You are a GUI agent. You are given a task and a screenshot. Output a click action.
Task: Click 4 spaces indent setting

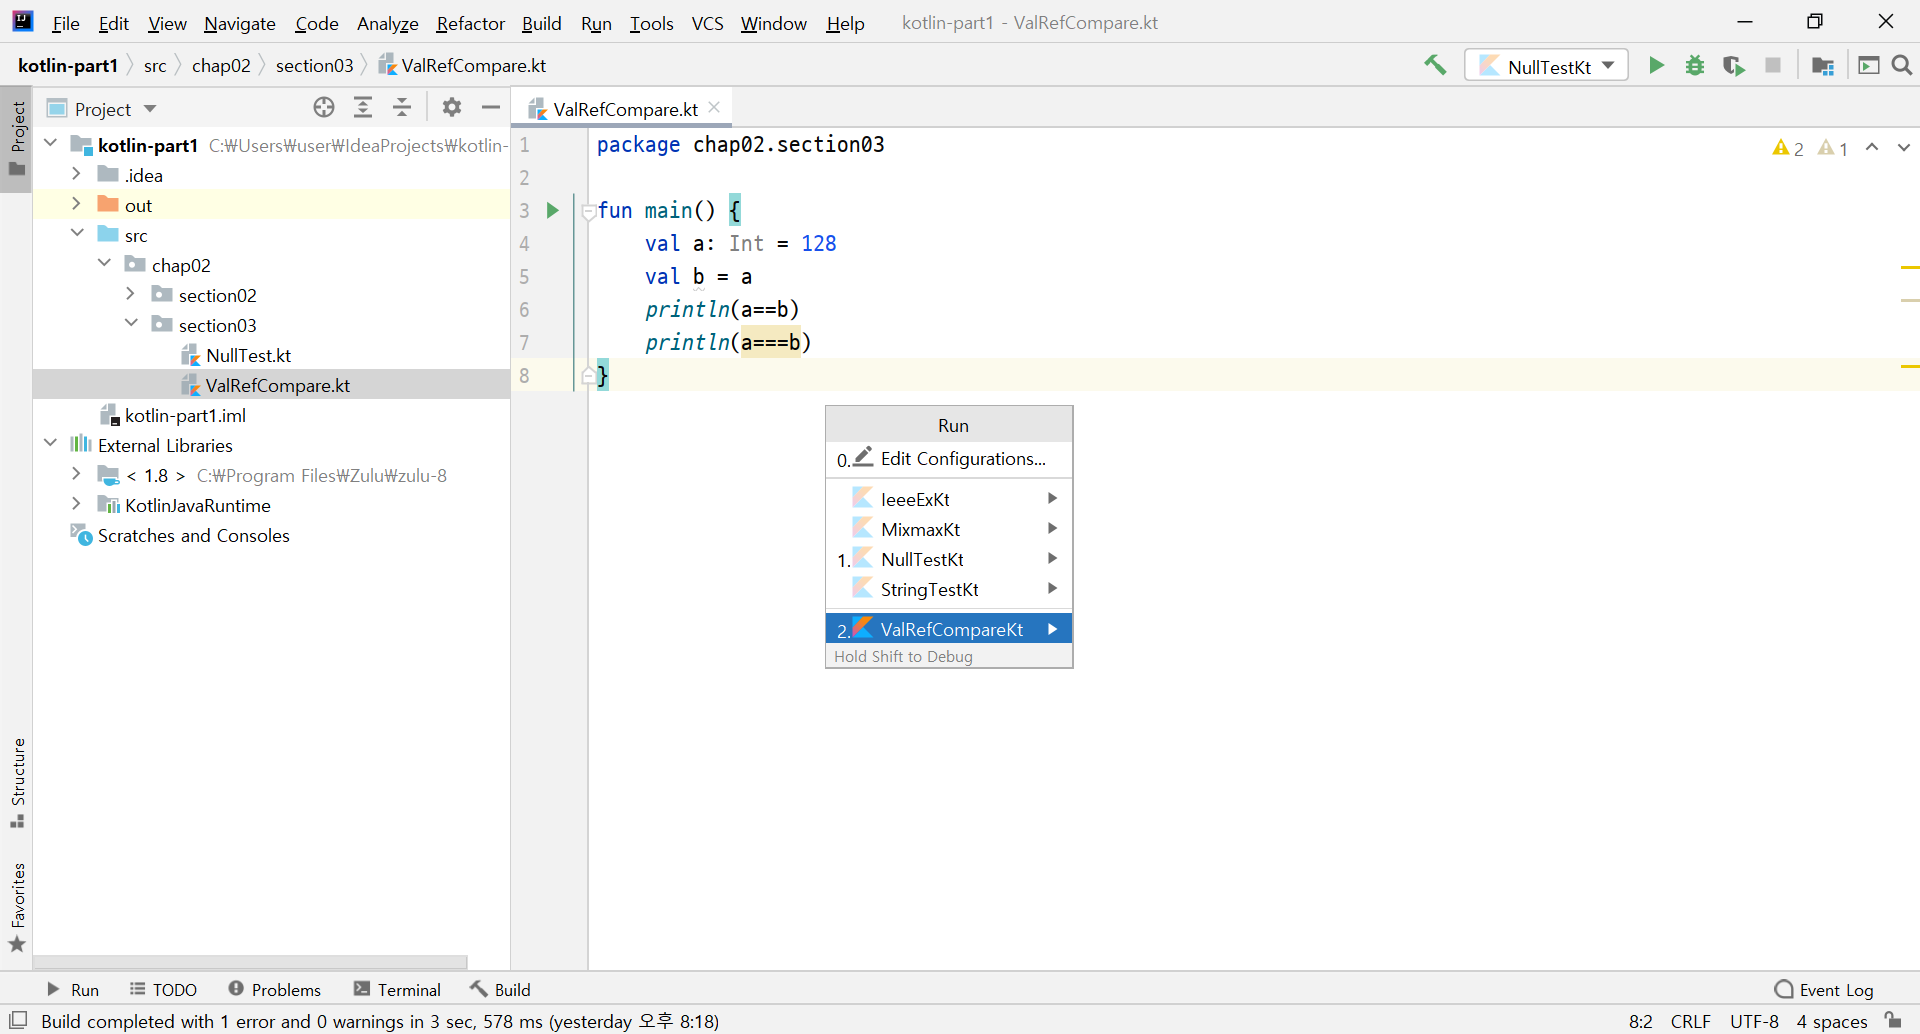(x=1832, y=1021)
